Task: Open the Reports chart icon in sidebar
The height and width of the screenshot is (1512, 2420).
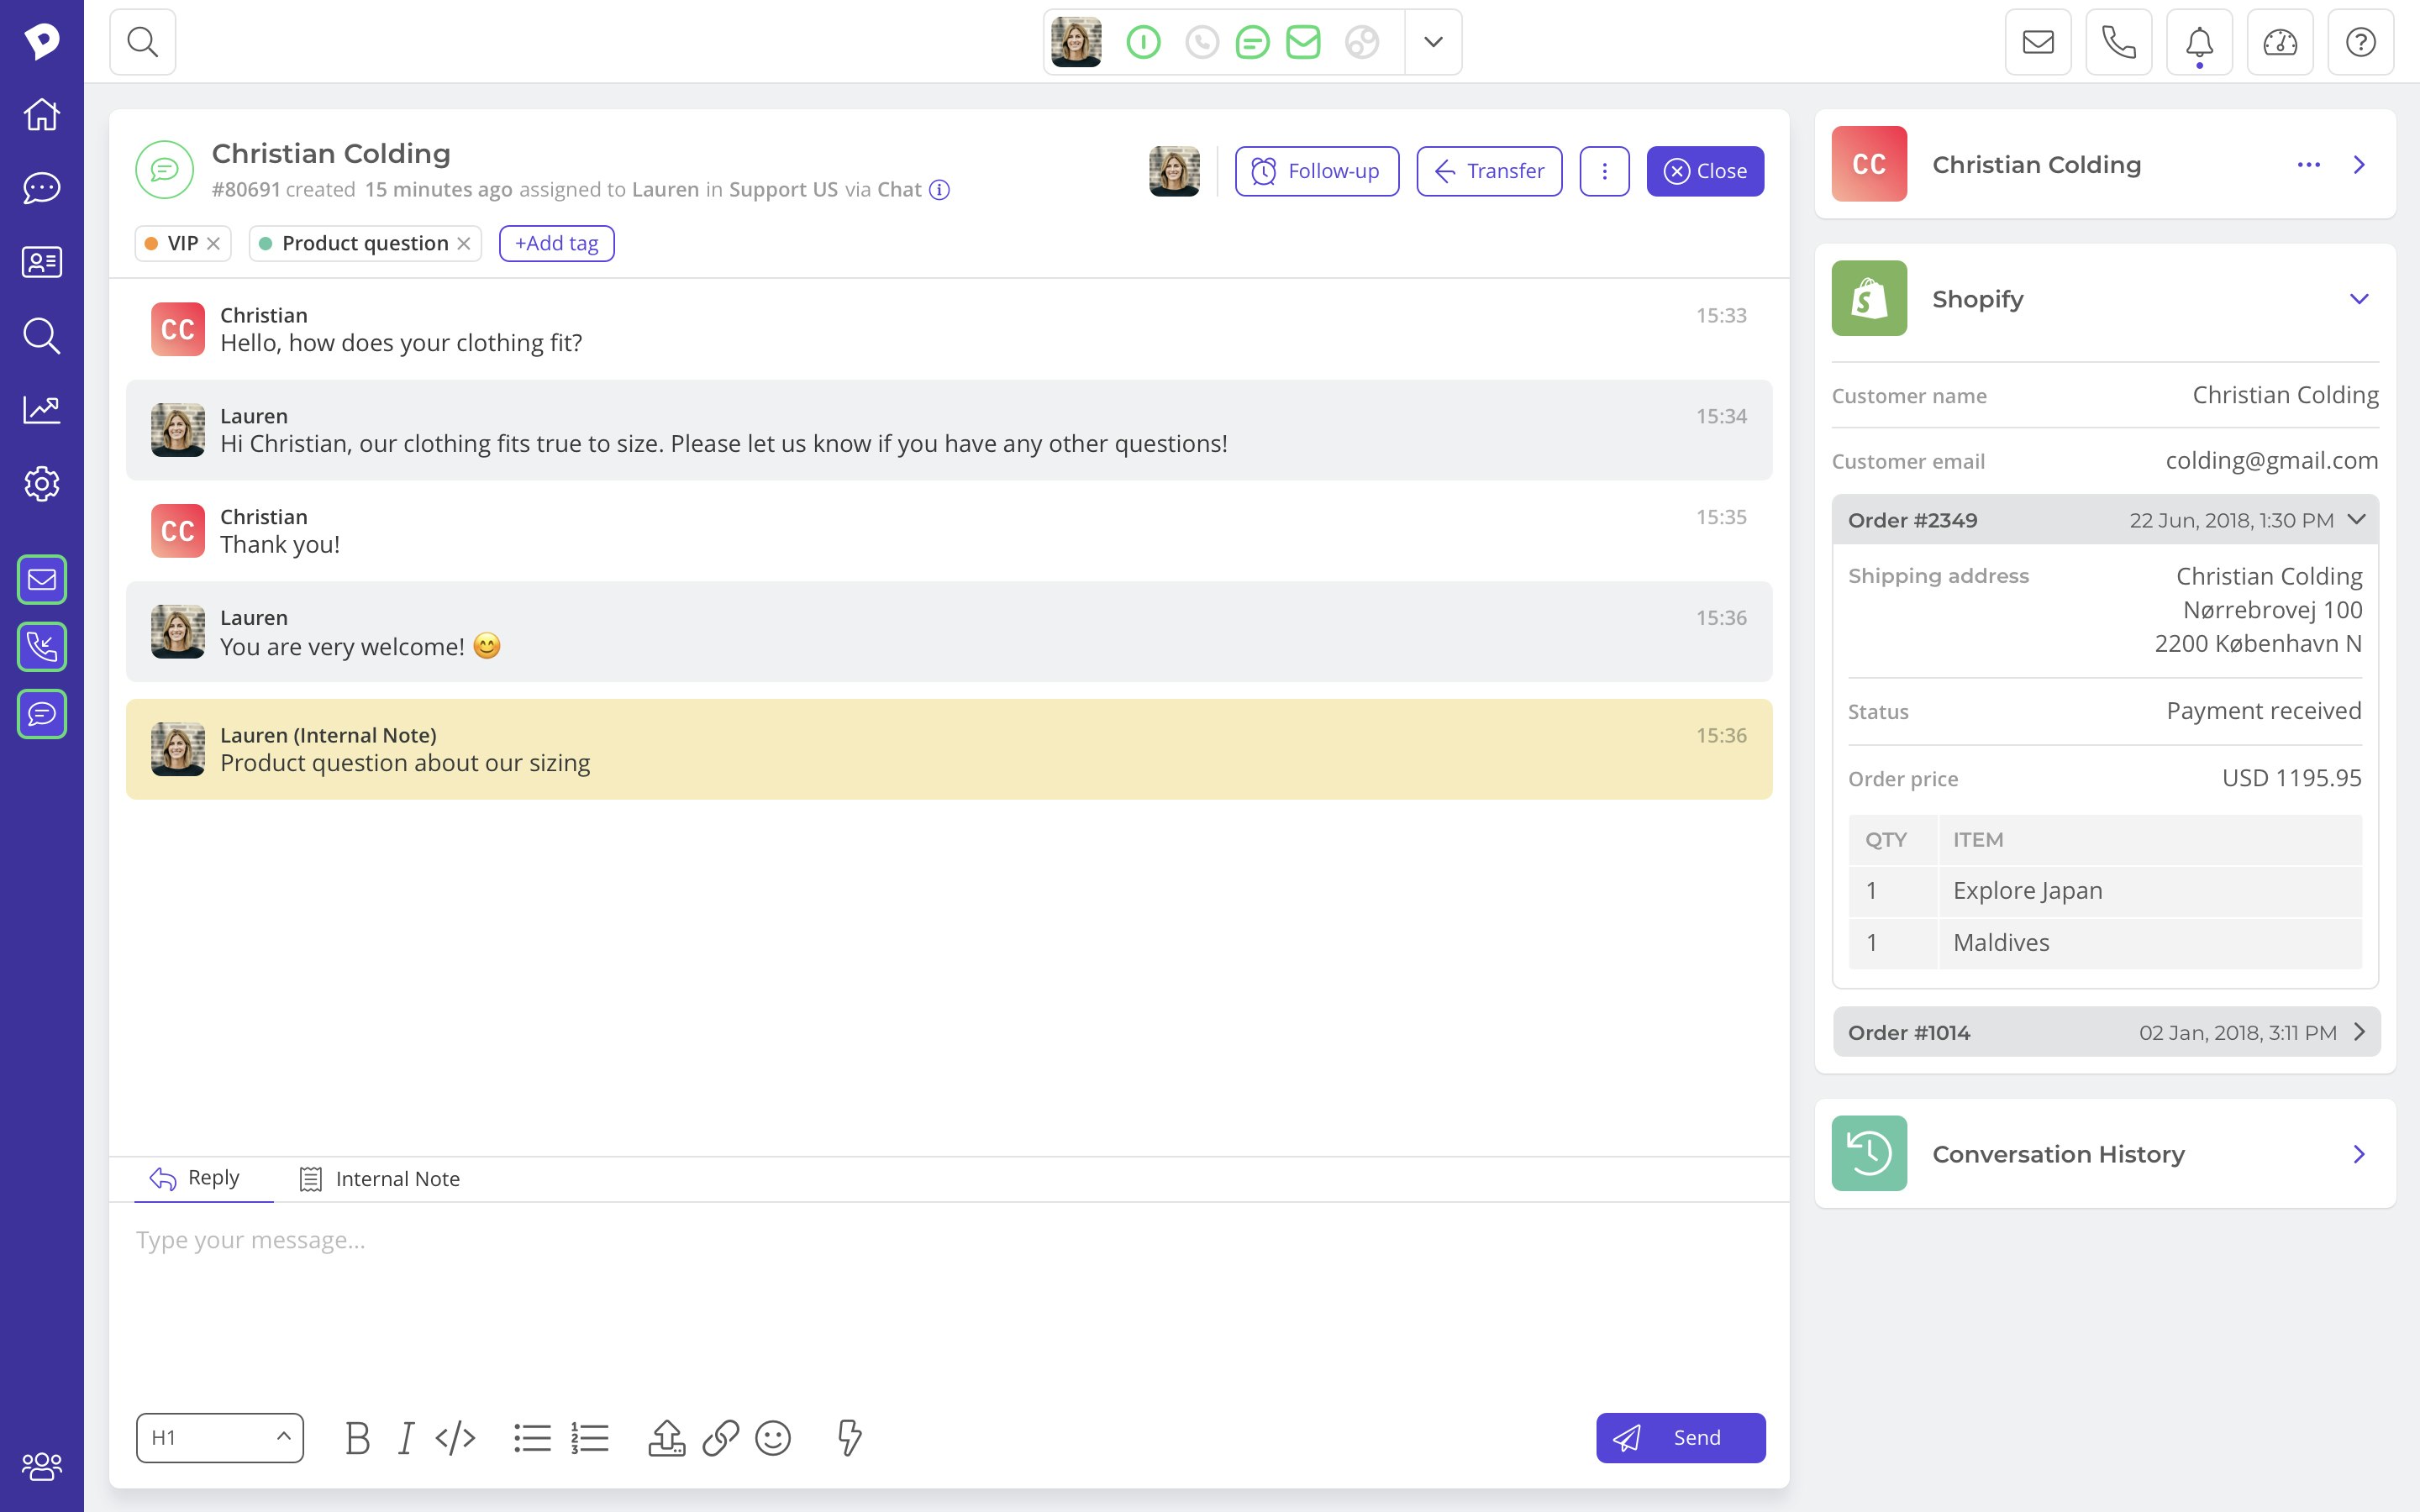Action: click(41, 410)
